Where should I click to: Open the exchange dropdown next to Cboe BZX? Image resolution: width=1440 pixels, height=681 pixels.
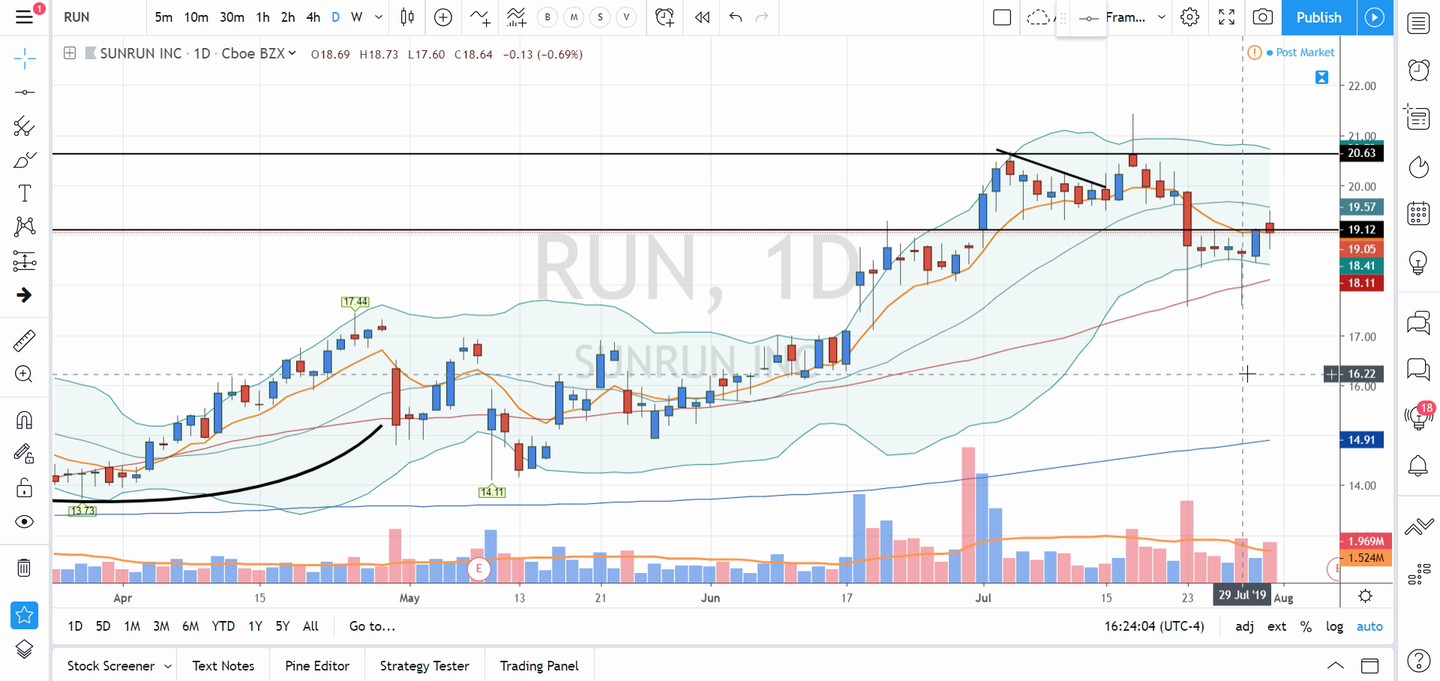292,54
